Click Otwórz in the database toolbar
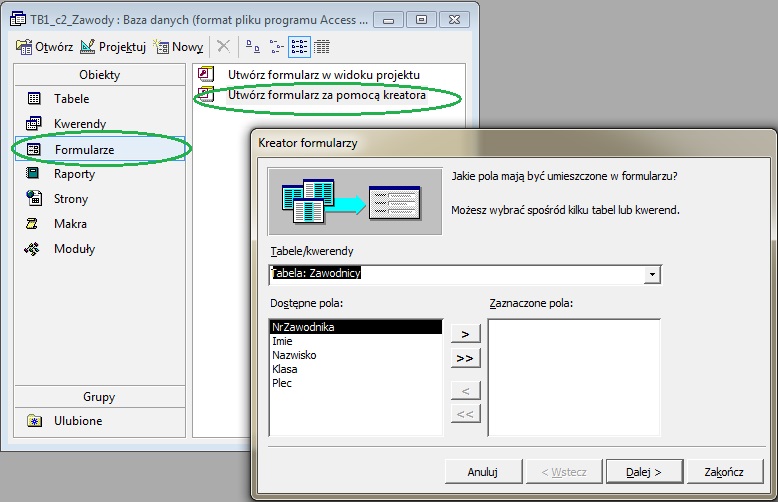 click(x=44, y=47)
